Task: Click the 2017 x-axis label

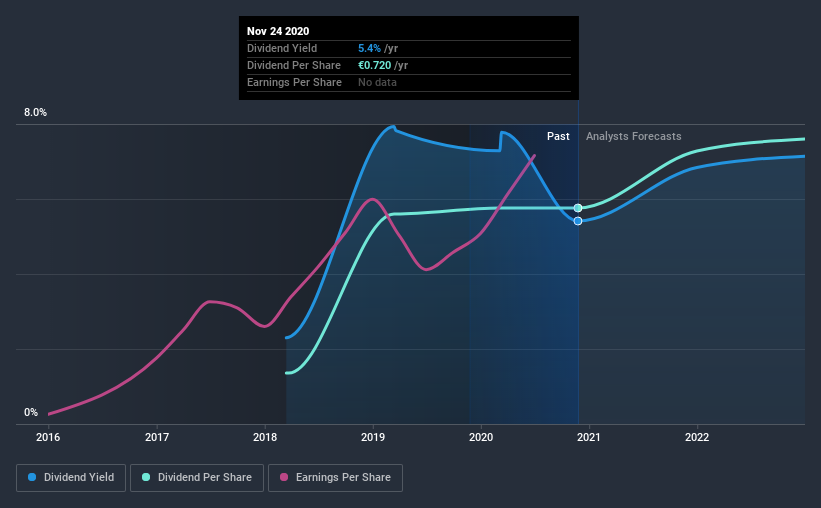Action: pos(157,437)
